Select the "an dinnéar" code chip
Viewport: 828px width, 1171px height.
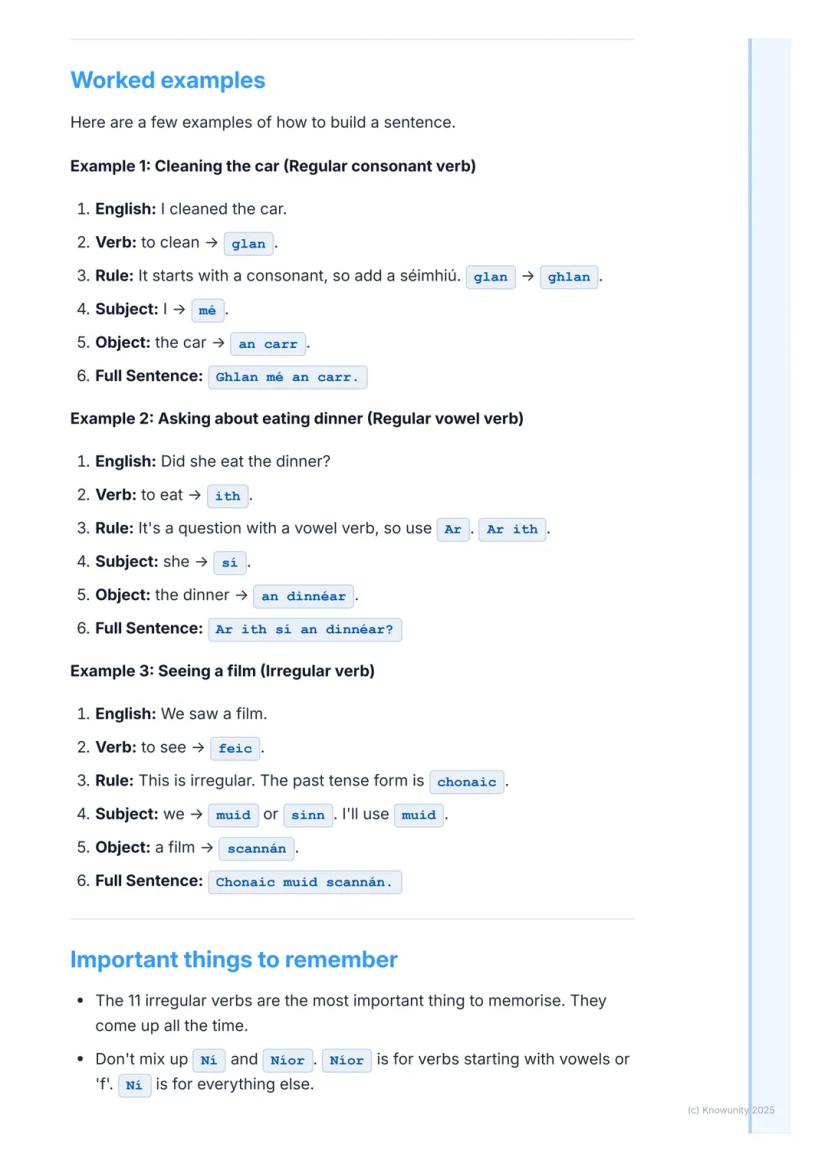[303, 596]
